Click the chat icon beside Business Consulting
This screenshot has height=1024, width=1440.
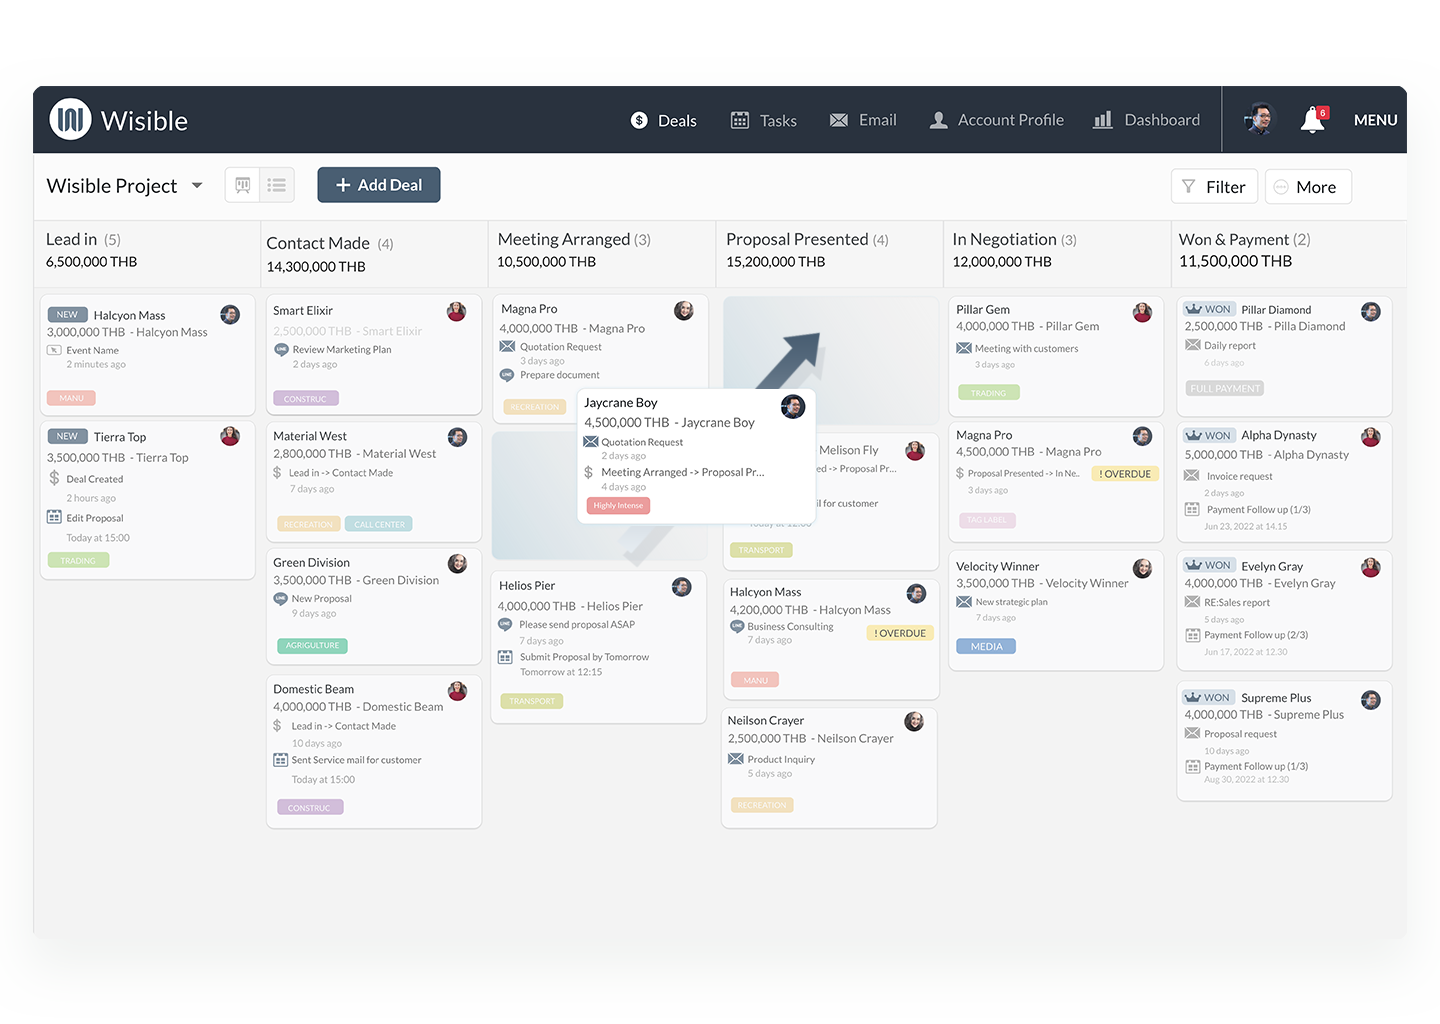pyautogui.click(x=737, y=626)
